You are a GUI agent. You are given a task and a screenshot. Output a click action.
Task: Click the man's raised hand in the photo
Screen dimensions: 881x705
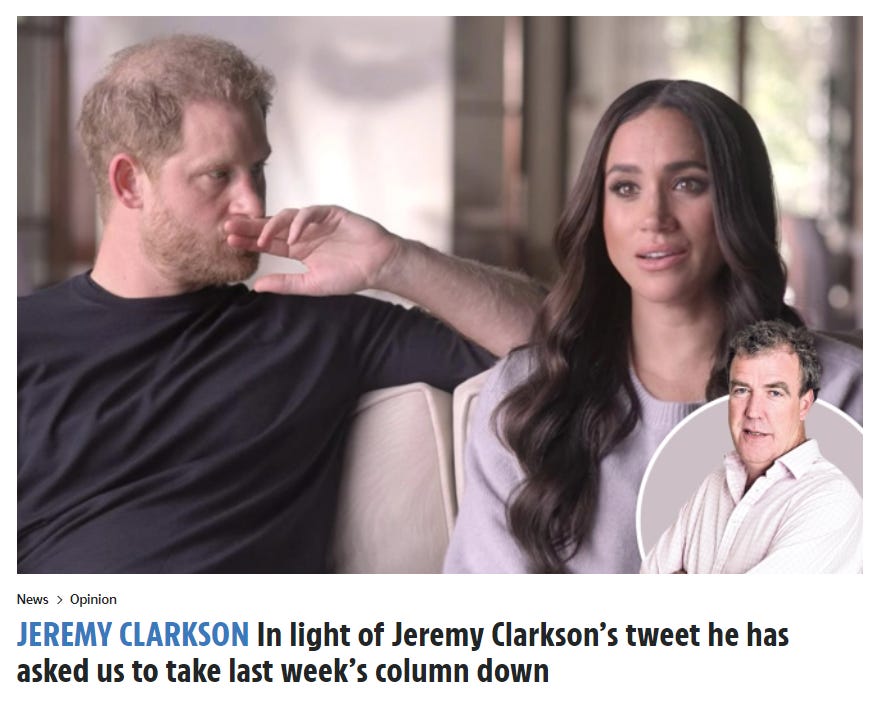click(x=315, y=247)
